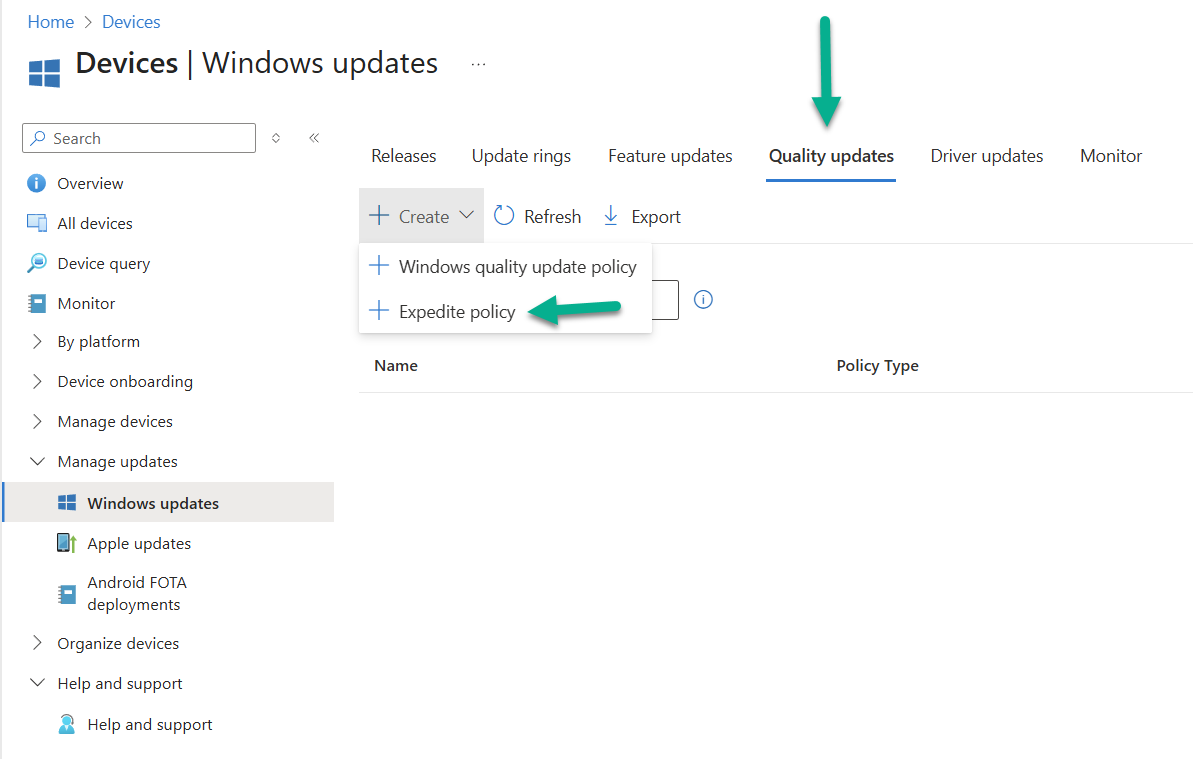Open the ellipsis more options menu
1193x759 pixels.
coord(478,64)
